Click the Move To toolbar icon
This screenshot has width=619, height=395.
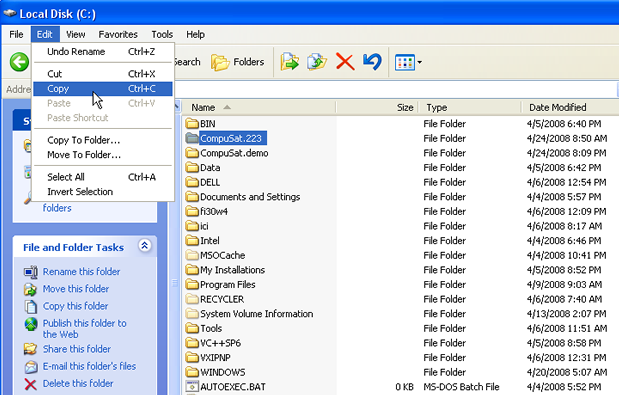(289, 62)
